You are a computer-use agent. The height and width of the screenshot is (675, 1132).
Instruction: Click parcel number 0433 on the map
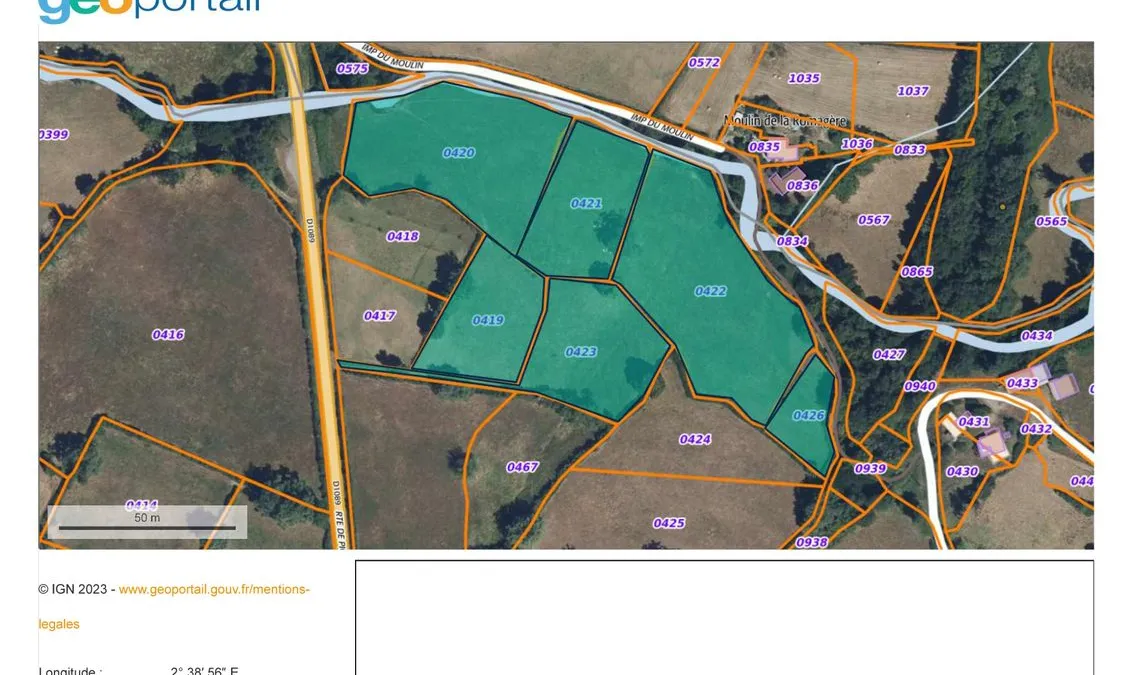click(x=1022, y=383)
